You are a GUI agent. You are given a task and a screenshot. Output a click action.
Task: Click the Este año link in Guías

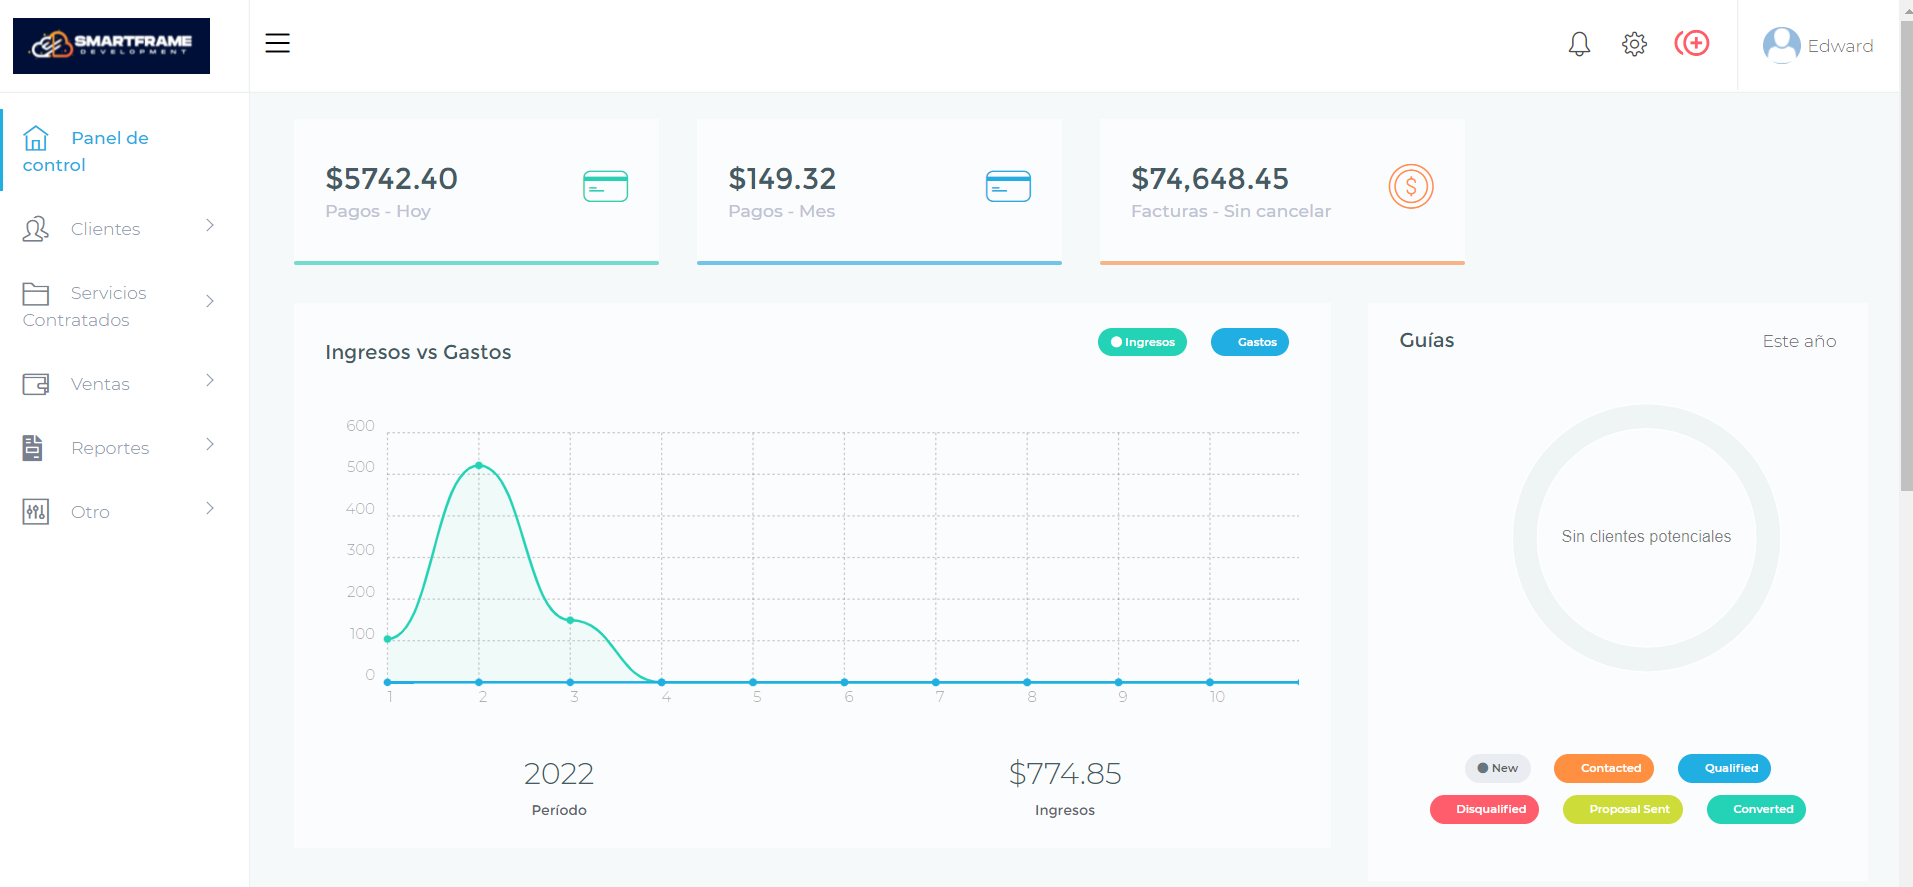pyautogui.click(x=1798, y=341)
